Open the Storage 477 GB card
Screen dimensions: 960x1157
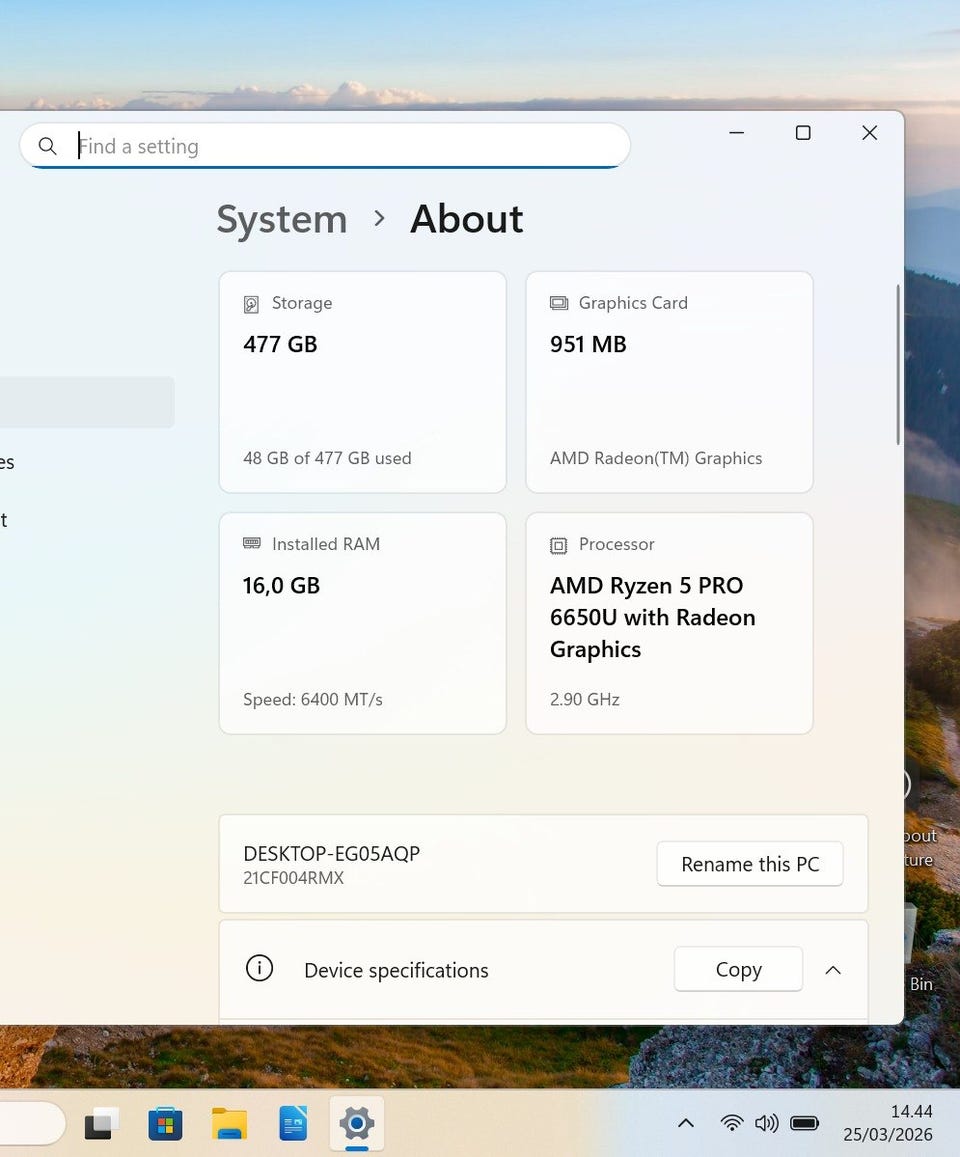[x=362, y=381]
